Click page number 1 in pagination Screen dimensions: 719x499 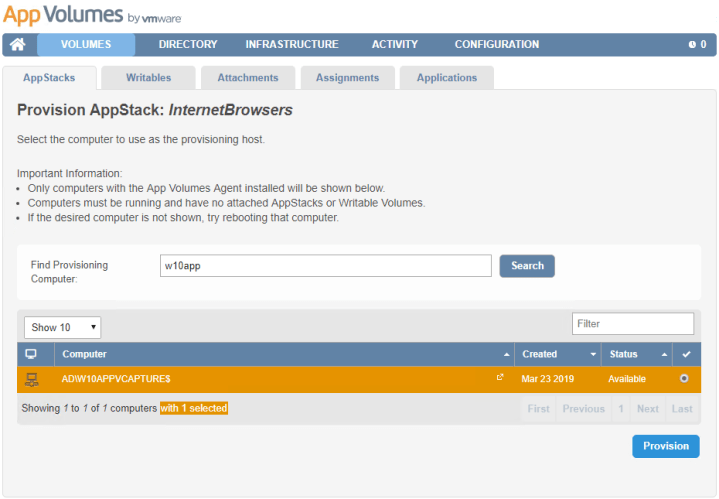(x=621, y=409)
